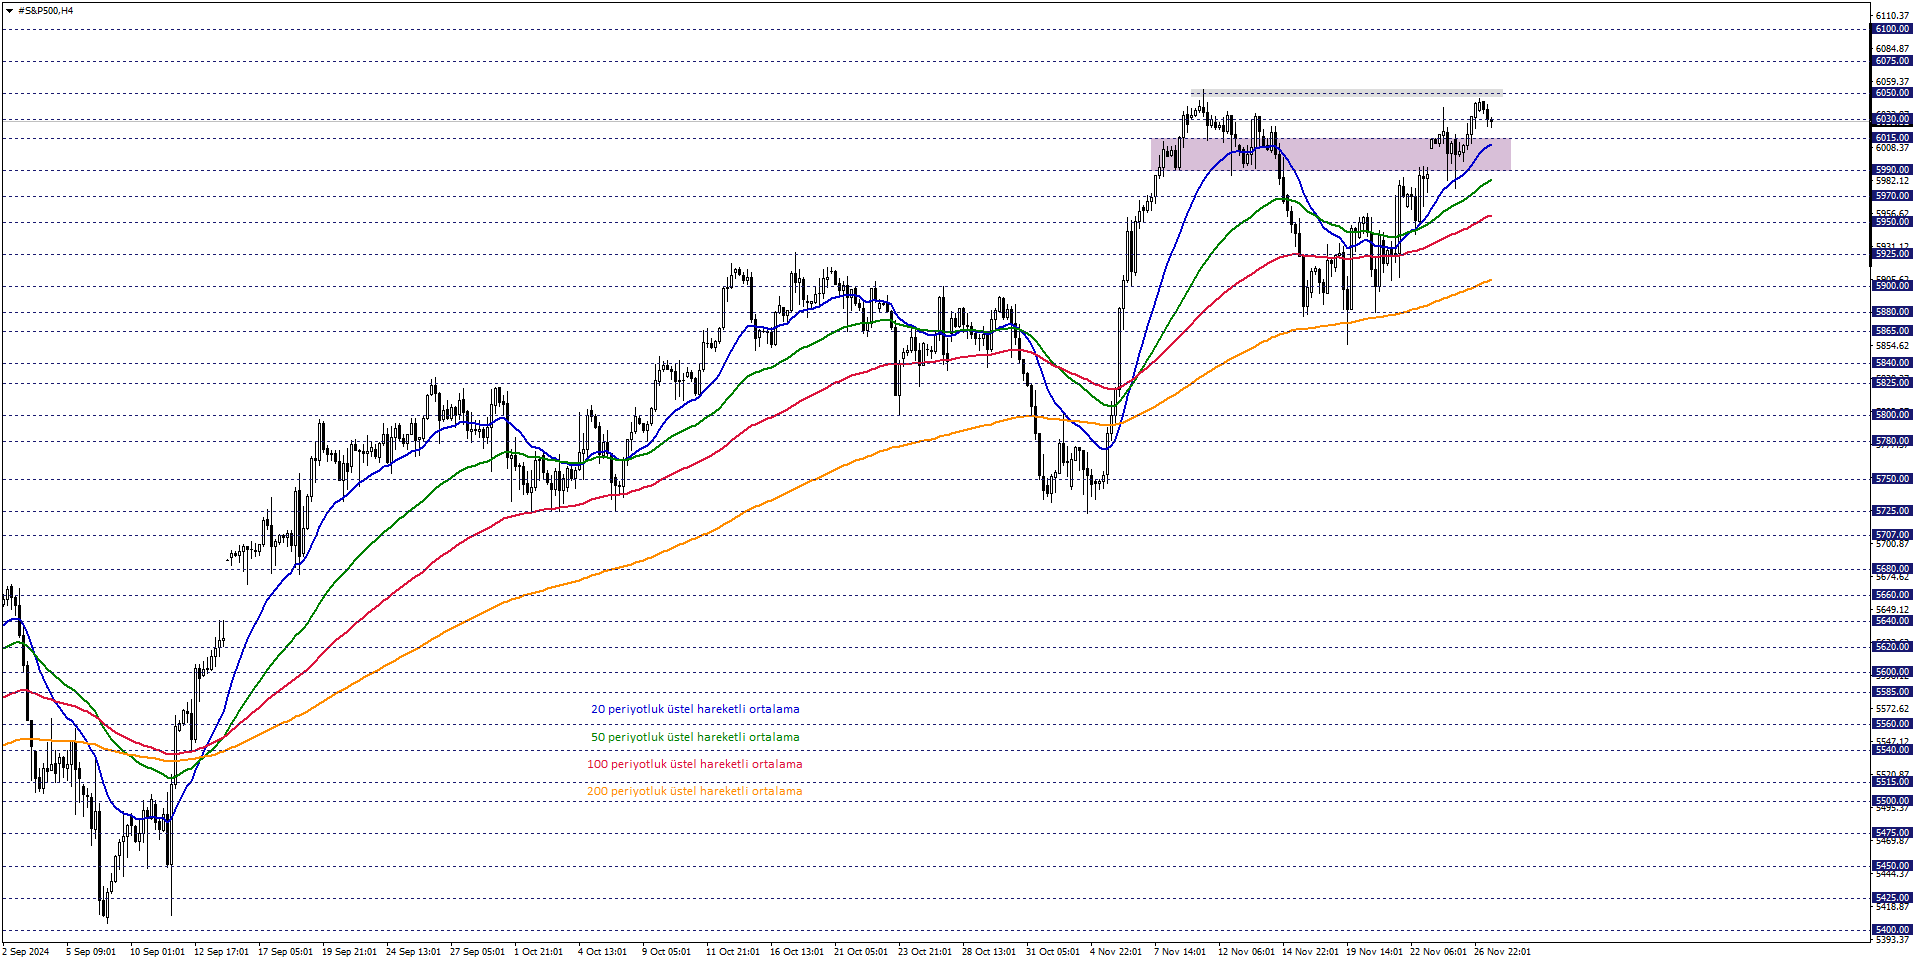Click the '12 Sep 17:01' time axis label

[x=221, y=952]
